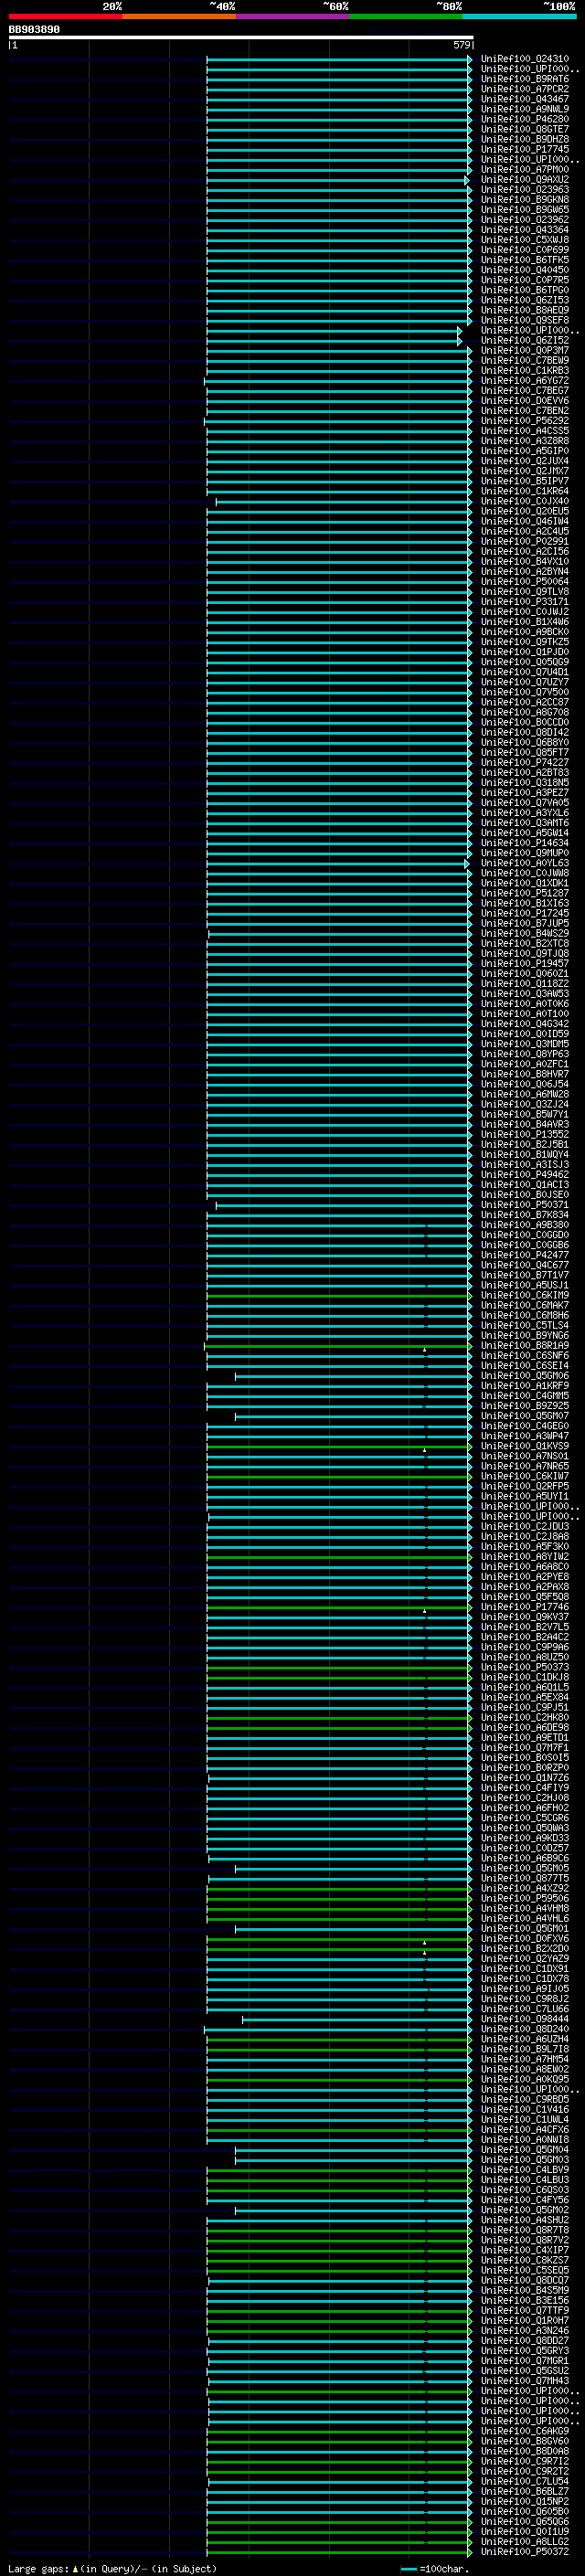The image size is (585, 2576).
Task: Select hit label UniRef100_A6YG72
Action: [524, 381]
